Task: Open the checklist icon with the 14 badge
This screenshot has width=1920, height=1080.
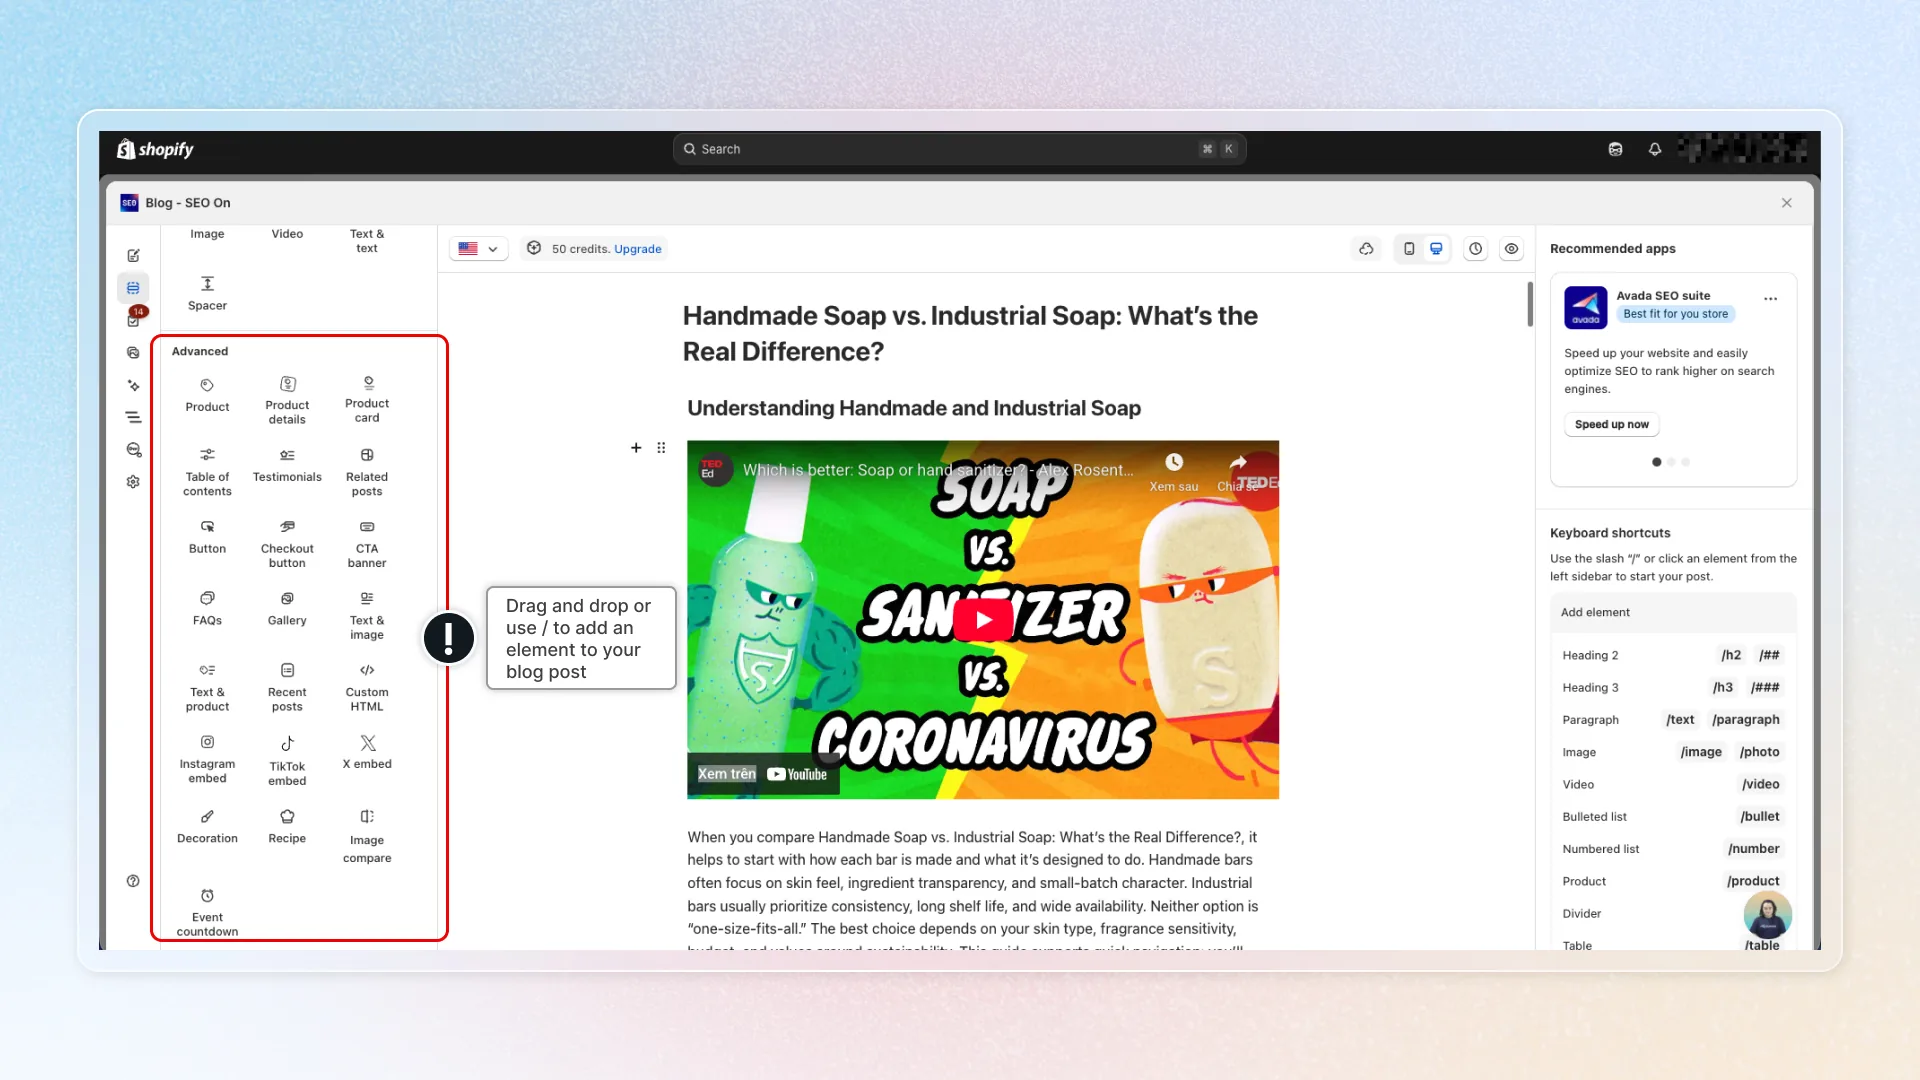Action: pyautogui.click(x=134, y=319)
